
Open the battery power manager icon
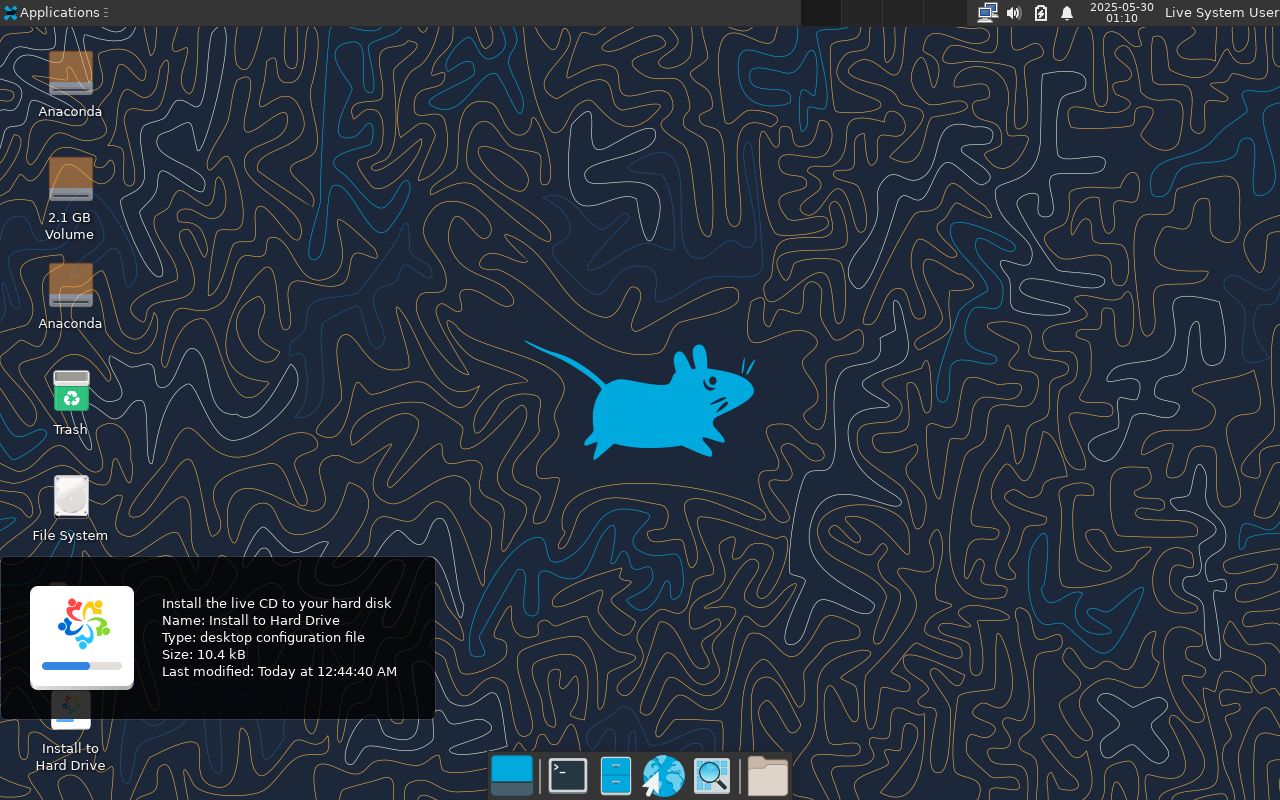point(1040,13)
